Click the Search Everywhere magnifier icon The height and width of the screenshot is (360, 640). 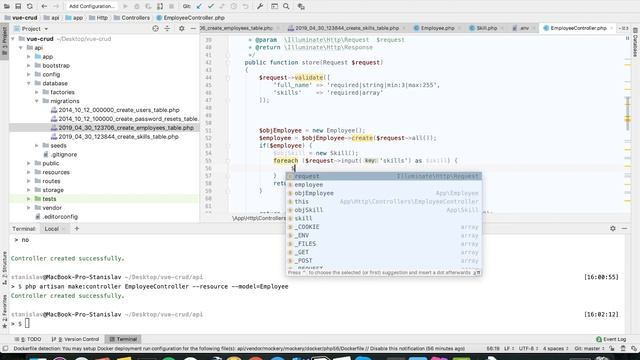(x=286, y=6)
